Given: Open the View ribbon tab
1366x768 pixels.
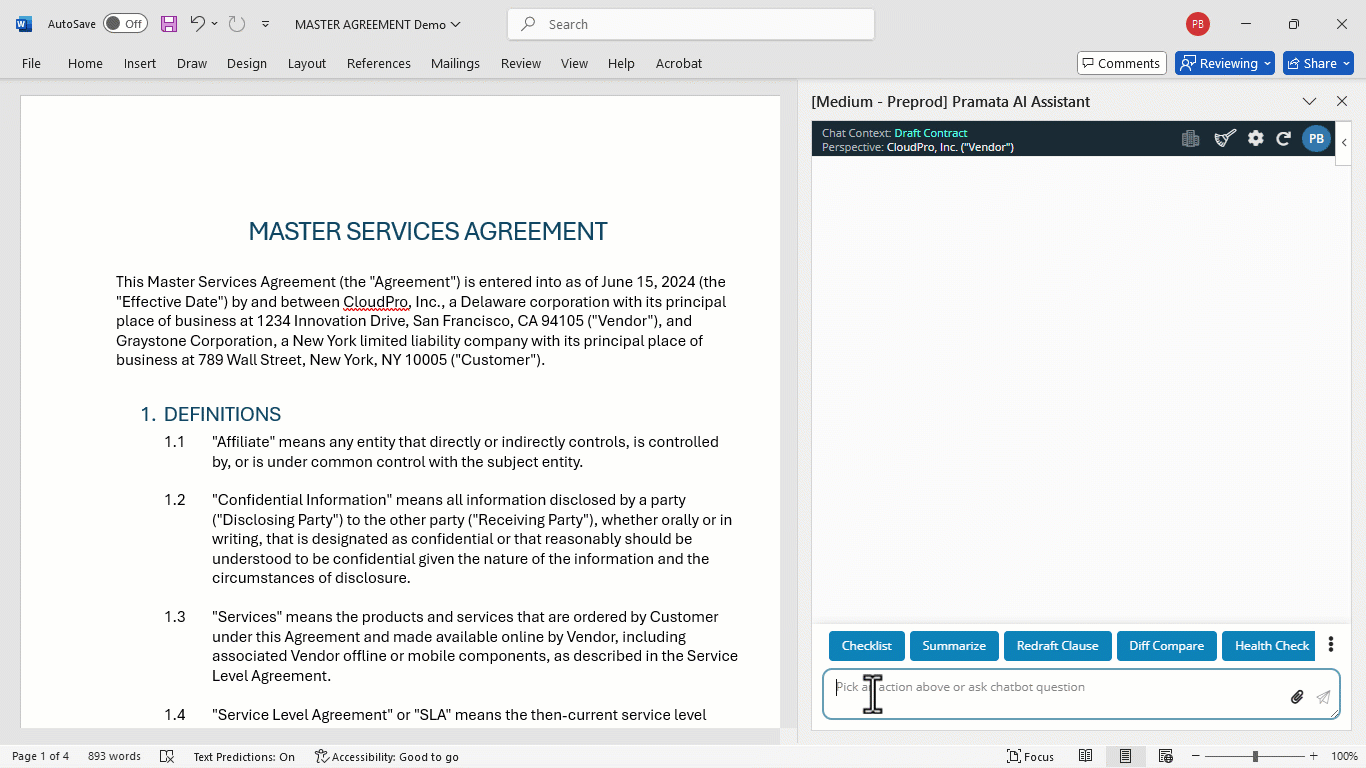Looking at the screenshot, I should 574,63.
